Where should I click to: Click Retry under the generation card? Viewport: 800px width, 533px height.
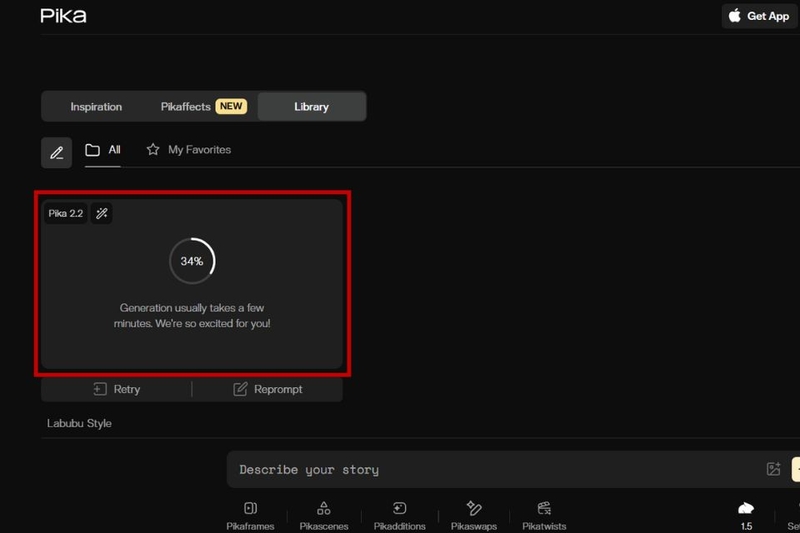[117, 389]
